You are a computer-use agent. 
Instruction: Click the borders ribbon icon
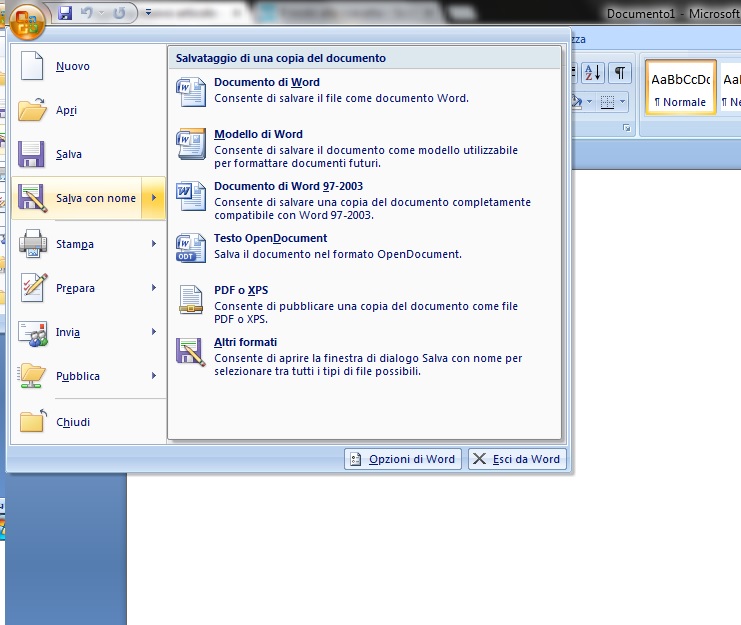click(607, 102)
